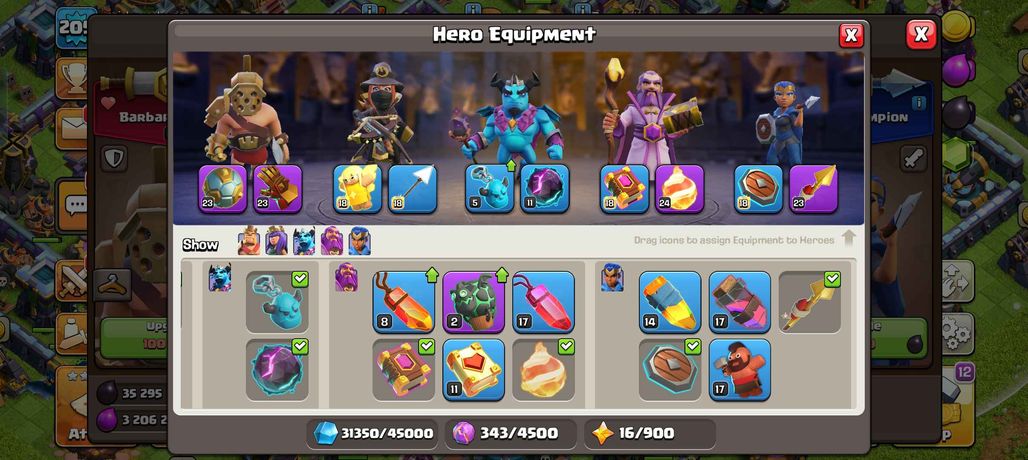The width and height of the screenshot is (1028, 460).
Task: Select Barbarian King's level 23 golden gauntlet equipment
Action: (x=277, y=189)
